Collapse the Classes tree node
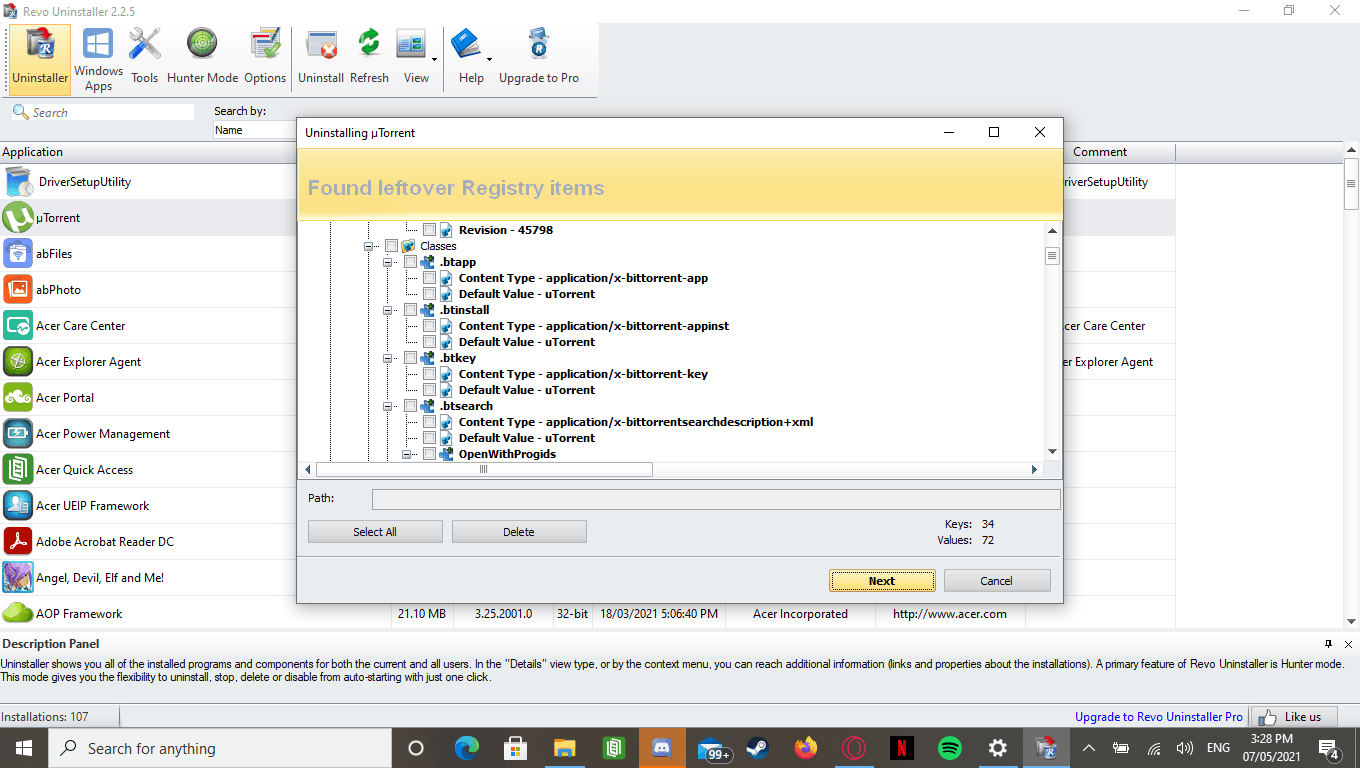 (x=368, y=246)
